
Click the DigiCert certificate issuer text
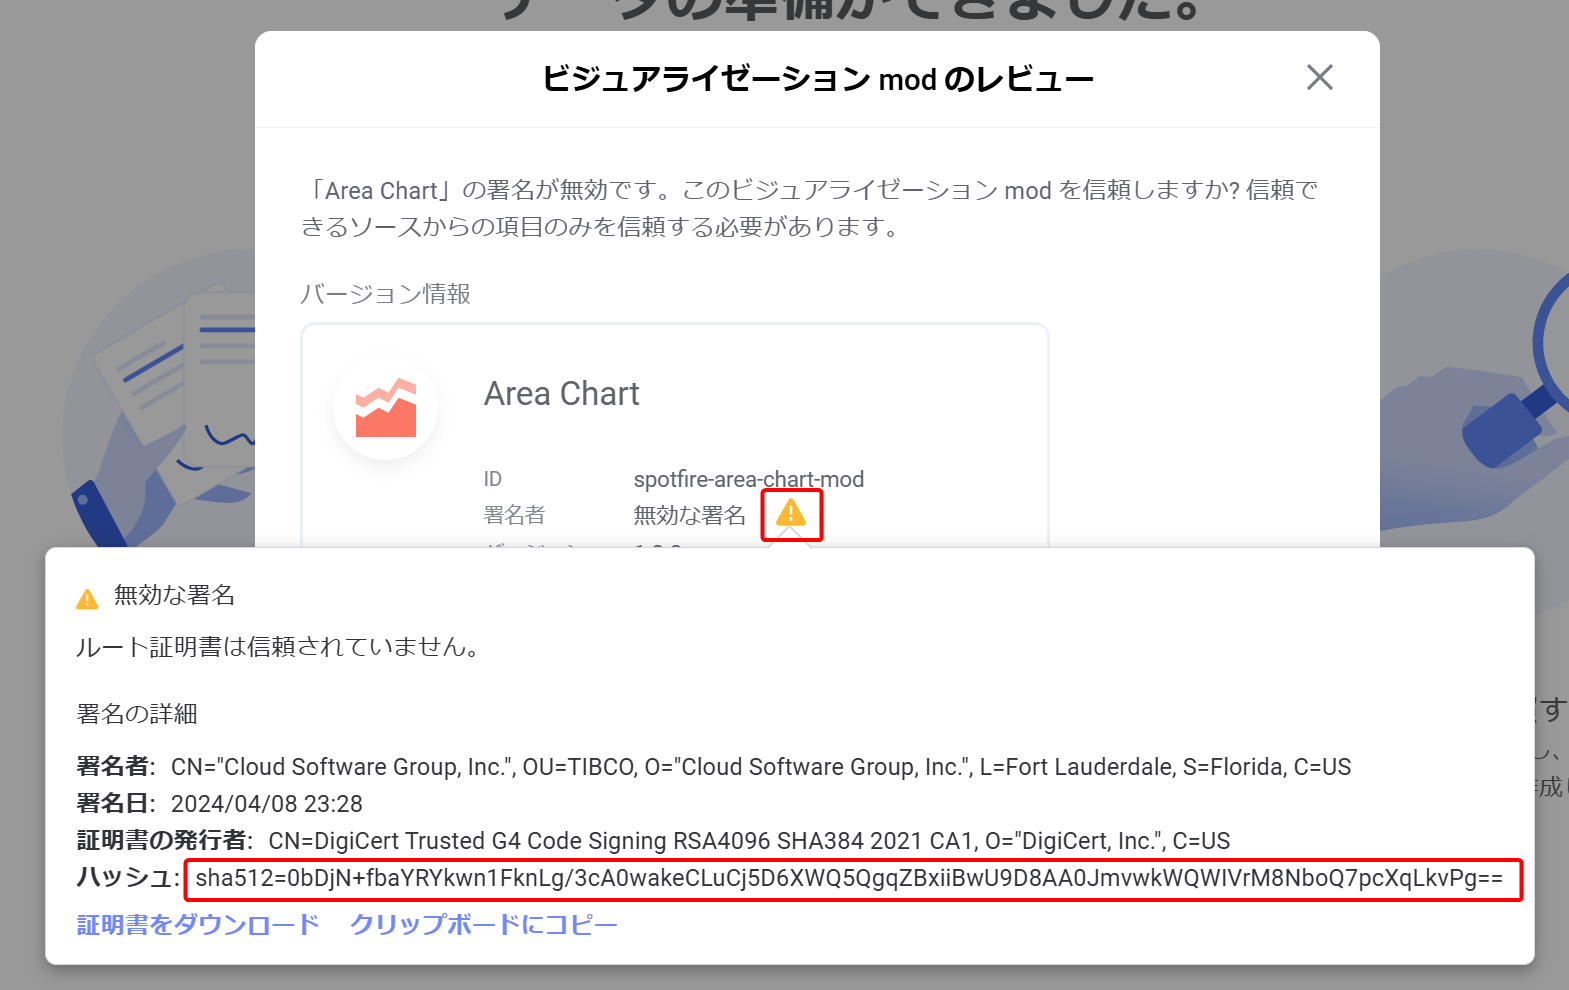coord(749,841)
